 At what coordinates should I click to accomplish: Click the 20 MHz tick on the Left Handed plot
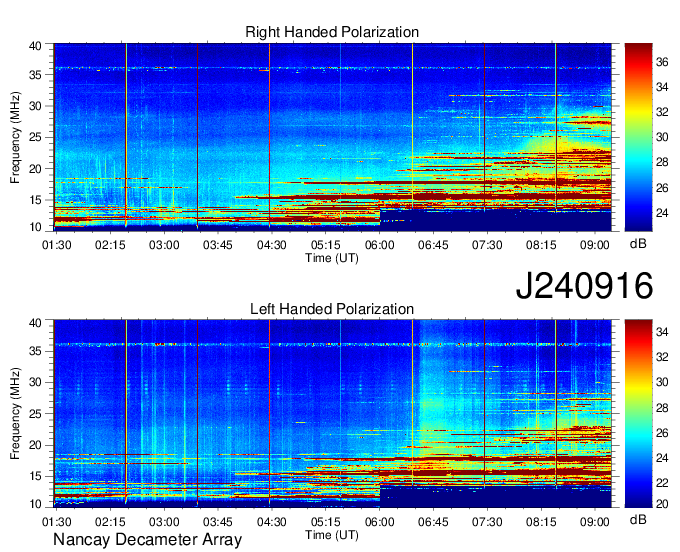pos(35,445)
